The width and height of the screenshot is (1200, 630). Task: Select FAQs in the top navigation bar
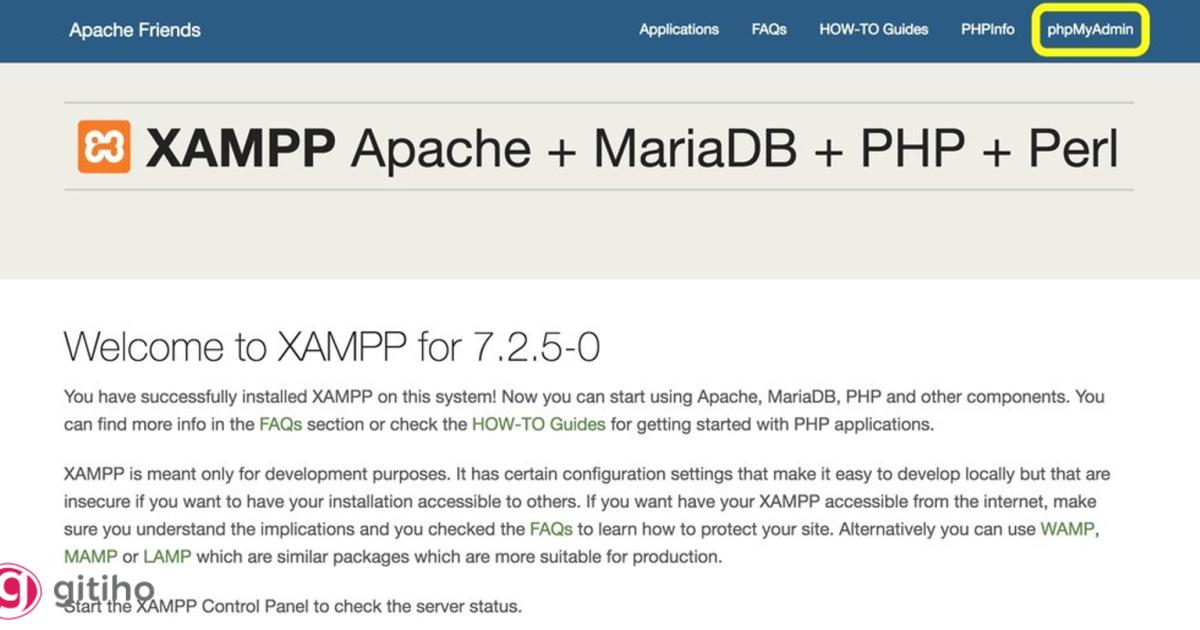point(769,29)
